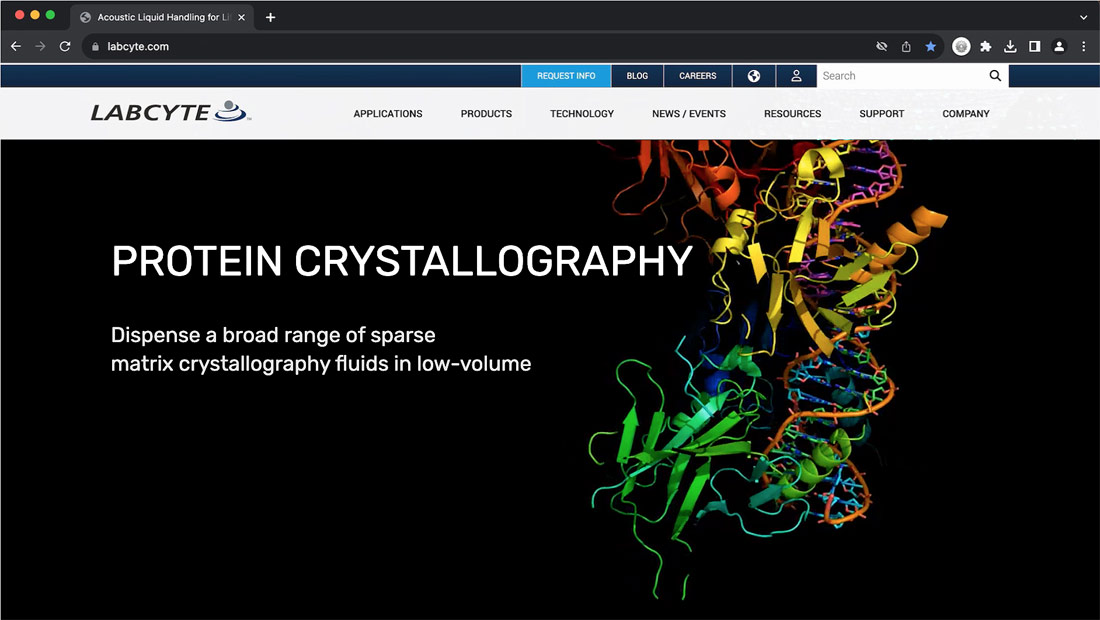Click the Labcyte logo

tap(170, 112)
